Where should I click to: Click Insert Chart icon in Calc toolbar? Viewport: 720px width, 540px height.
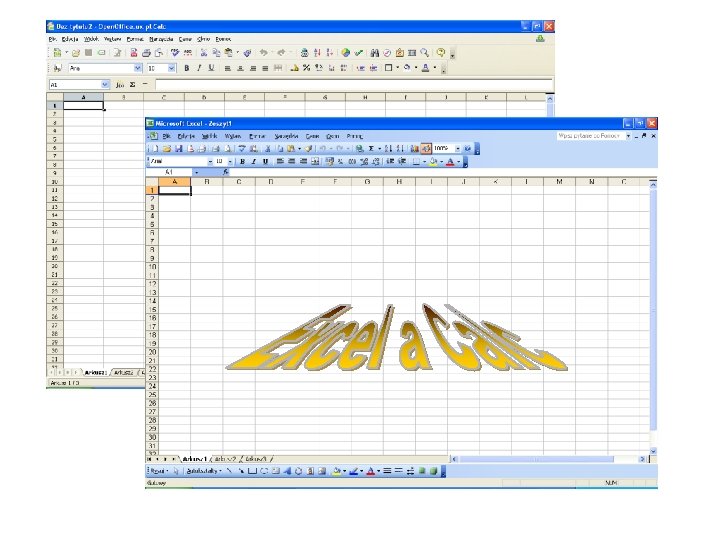(346, 53)
